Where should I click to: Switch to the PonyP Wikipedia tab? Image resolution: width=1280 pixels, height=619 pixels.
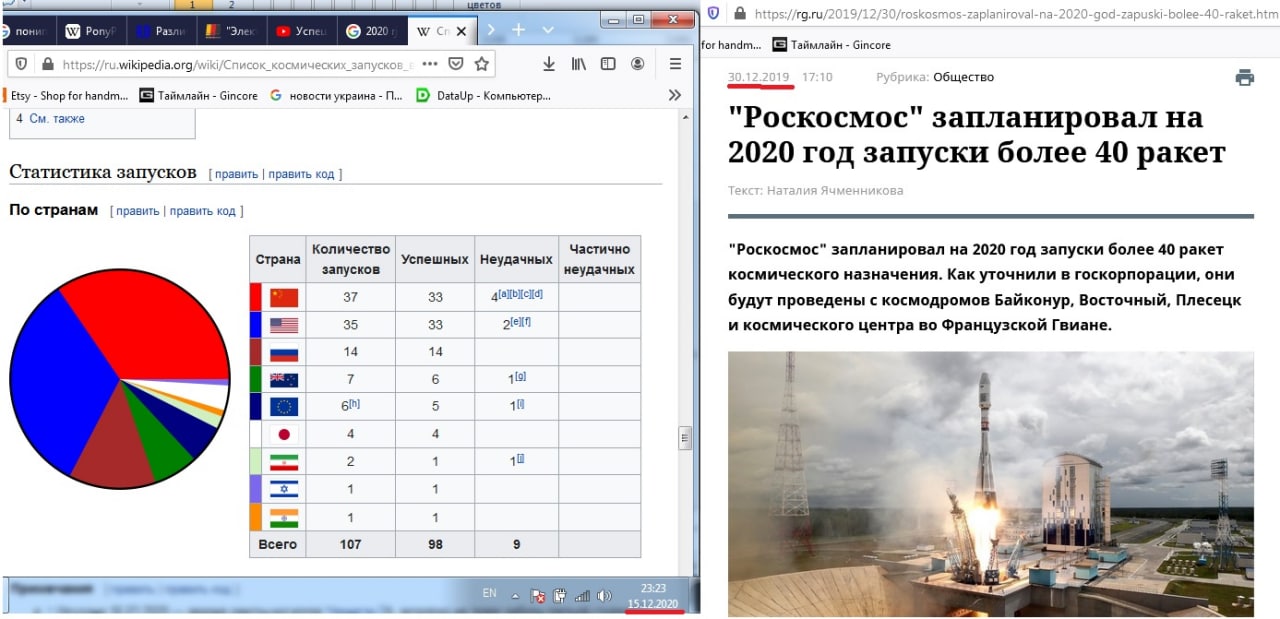(90, 31)
